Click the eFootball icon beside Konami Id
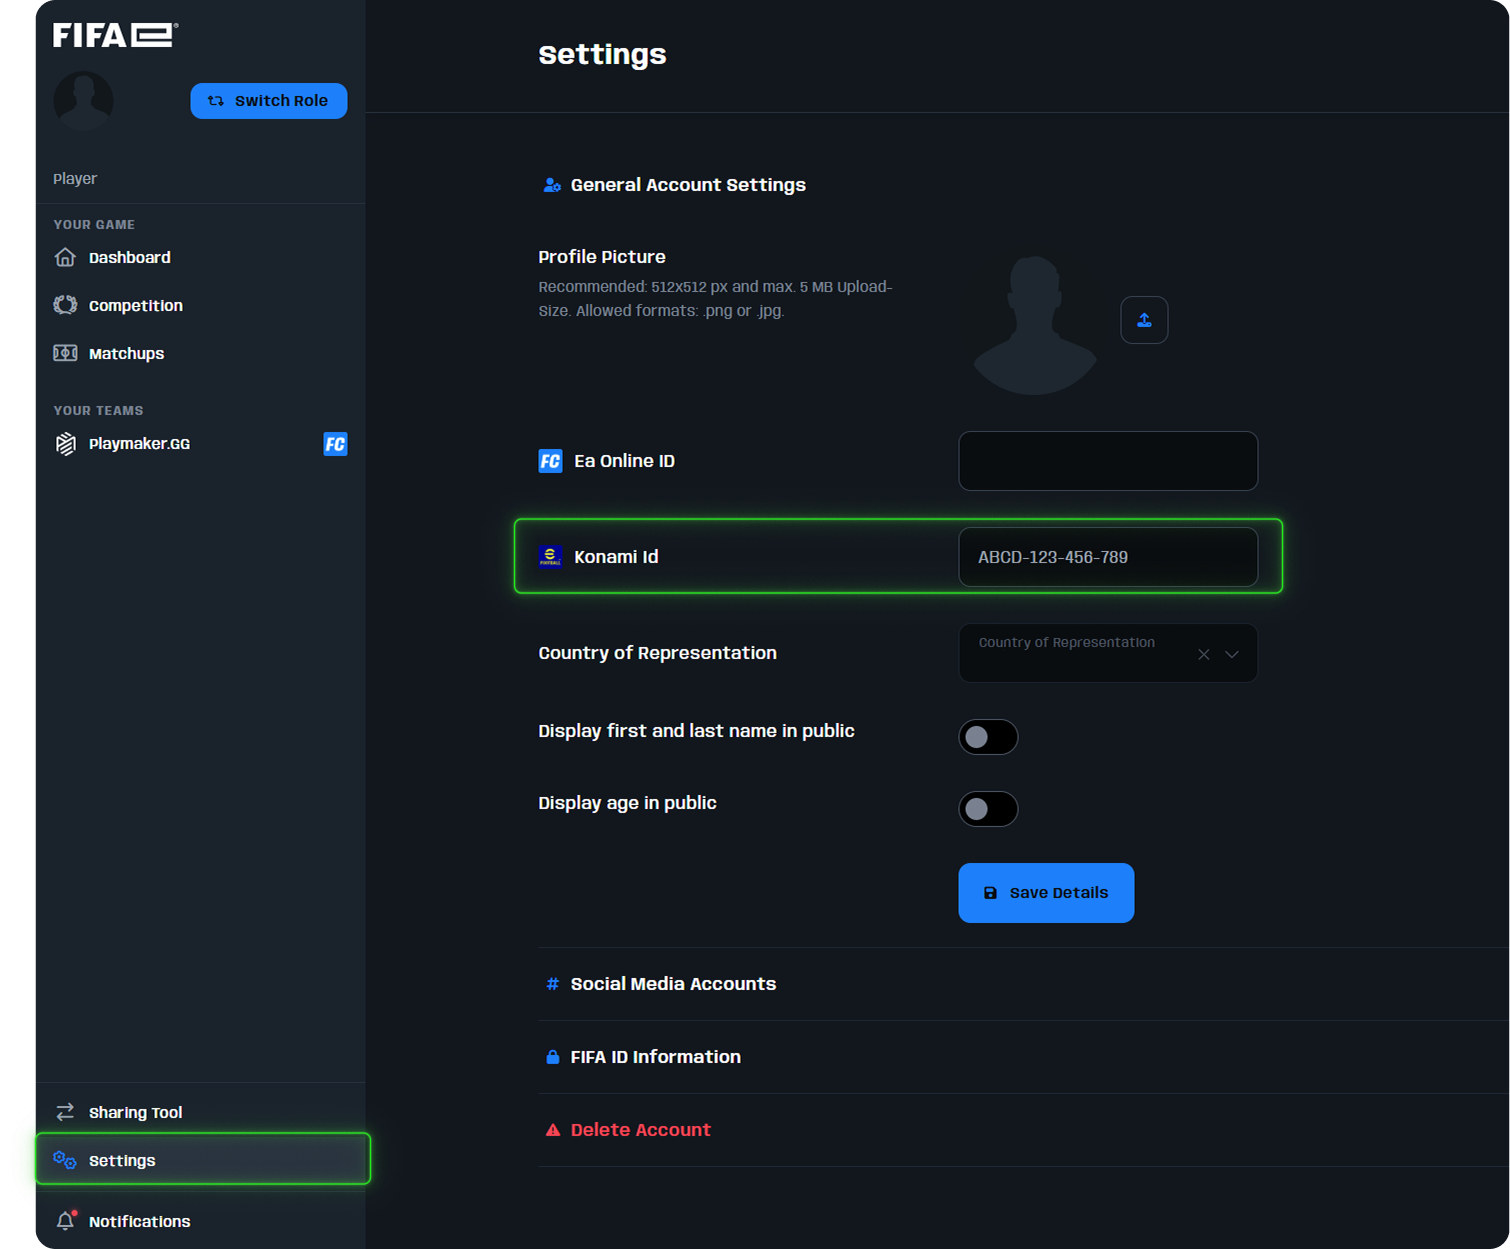The width and height of the screenshot is (1510, 1249). tap(550, 557)
